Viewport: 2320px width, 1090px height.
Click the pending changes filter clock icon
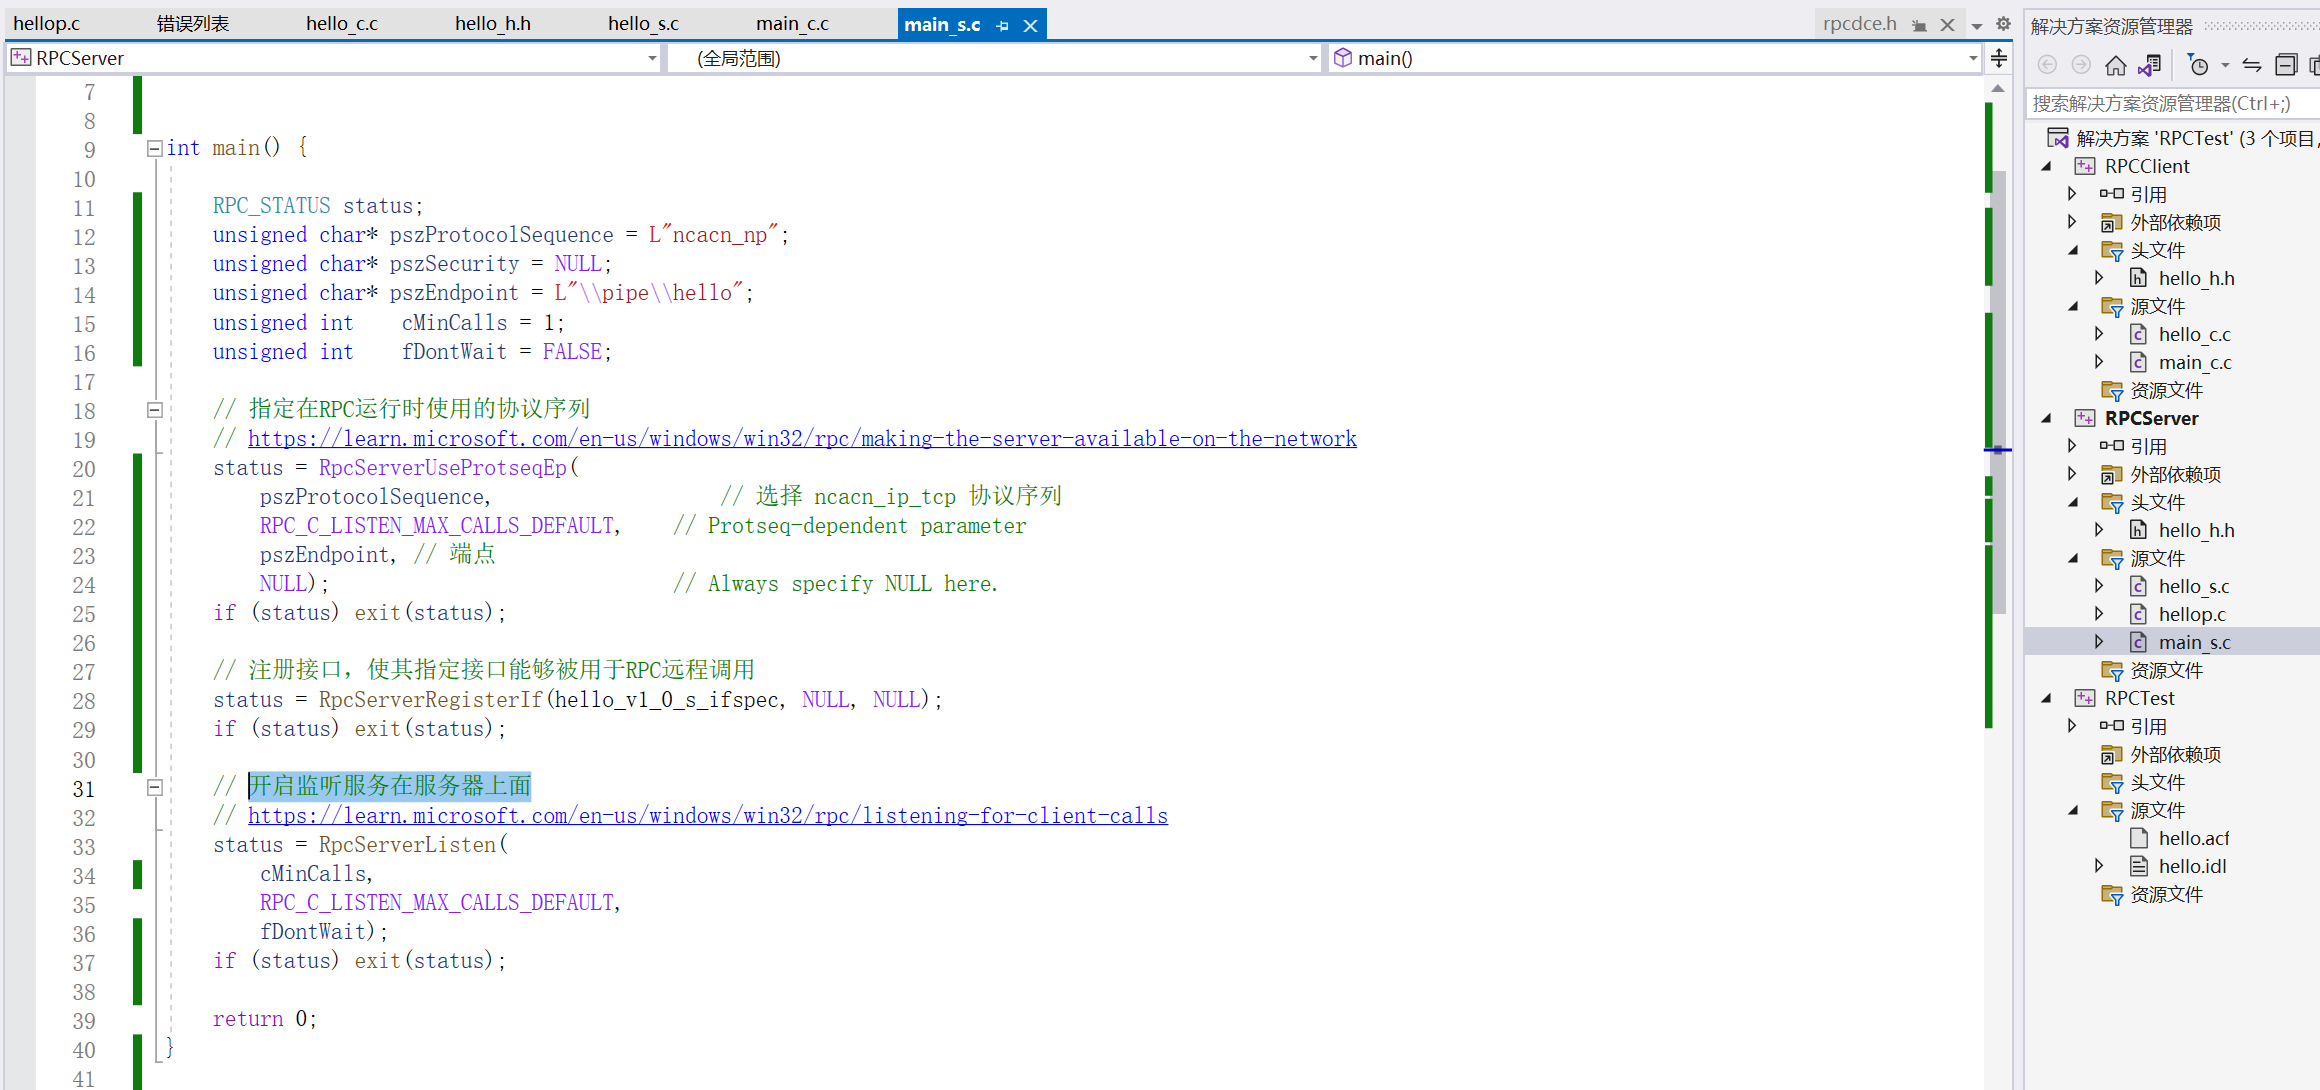point(2197,66)
